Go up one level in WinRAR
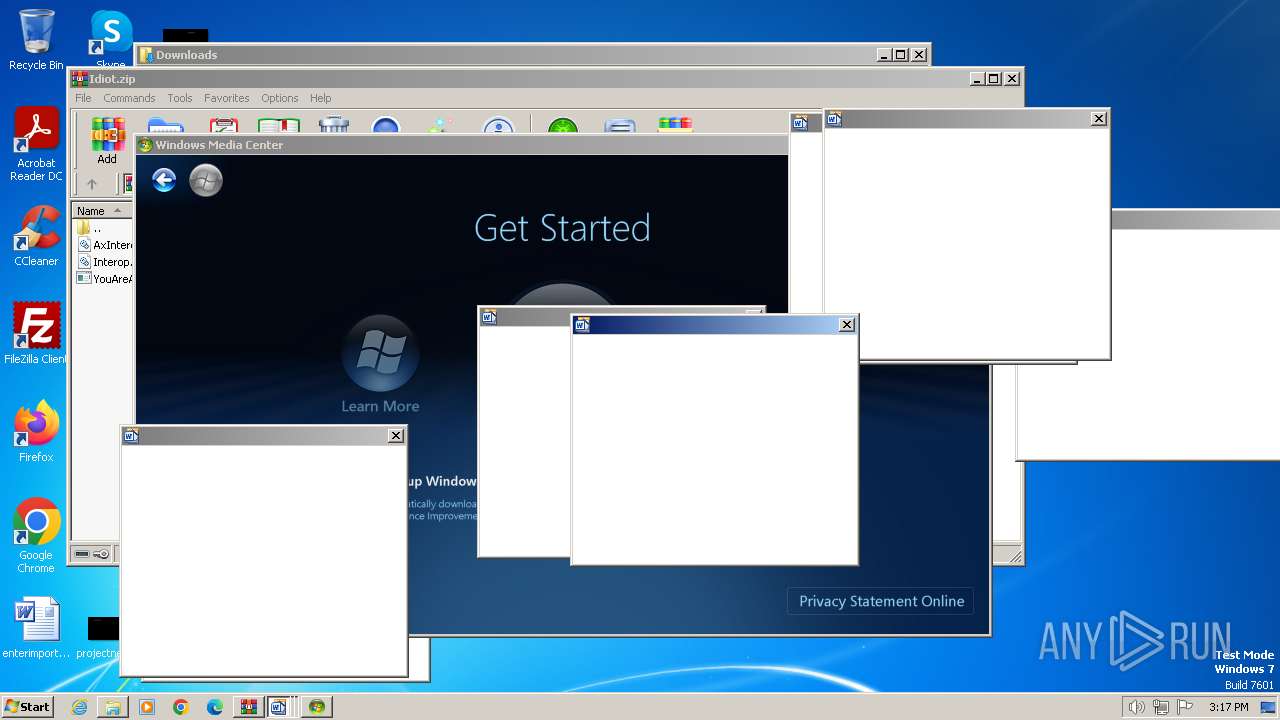 pyautogui.click(x=92, y=184)
